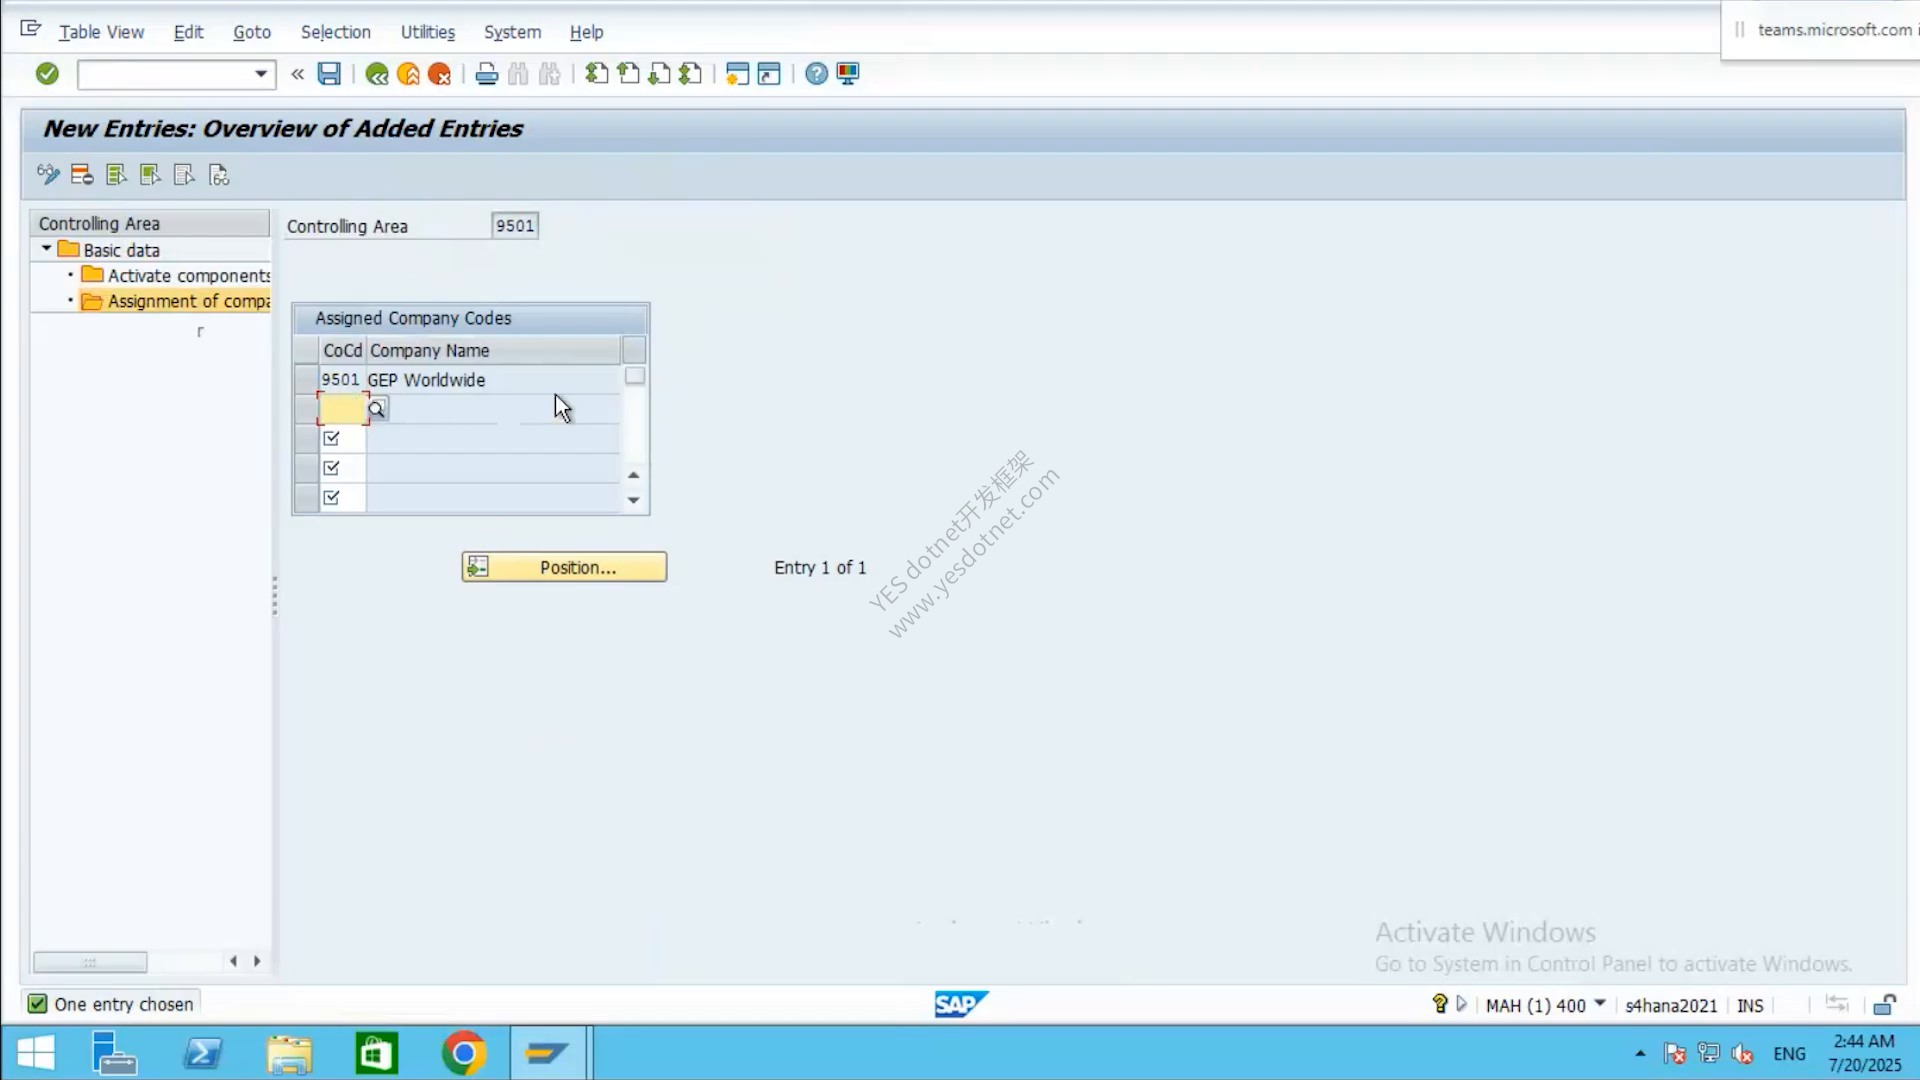Open the search help for CoCd field

[x=377, y=408]
